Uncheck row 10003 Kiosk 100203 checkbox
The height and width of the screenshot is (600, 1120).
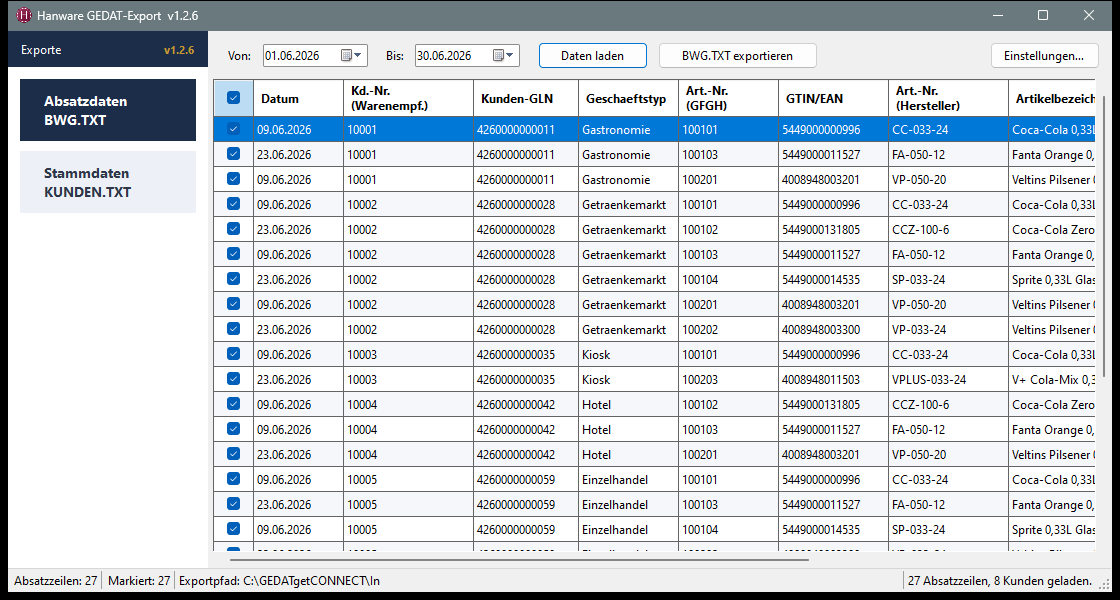pos(234,379)
